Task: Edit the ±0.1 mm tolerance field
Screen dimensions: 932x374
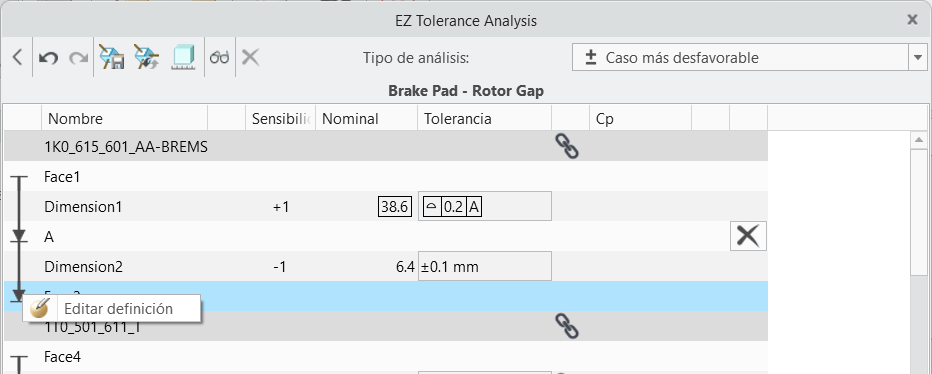Action: coord(484,266)
